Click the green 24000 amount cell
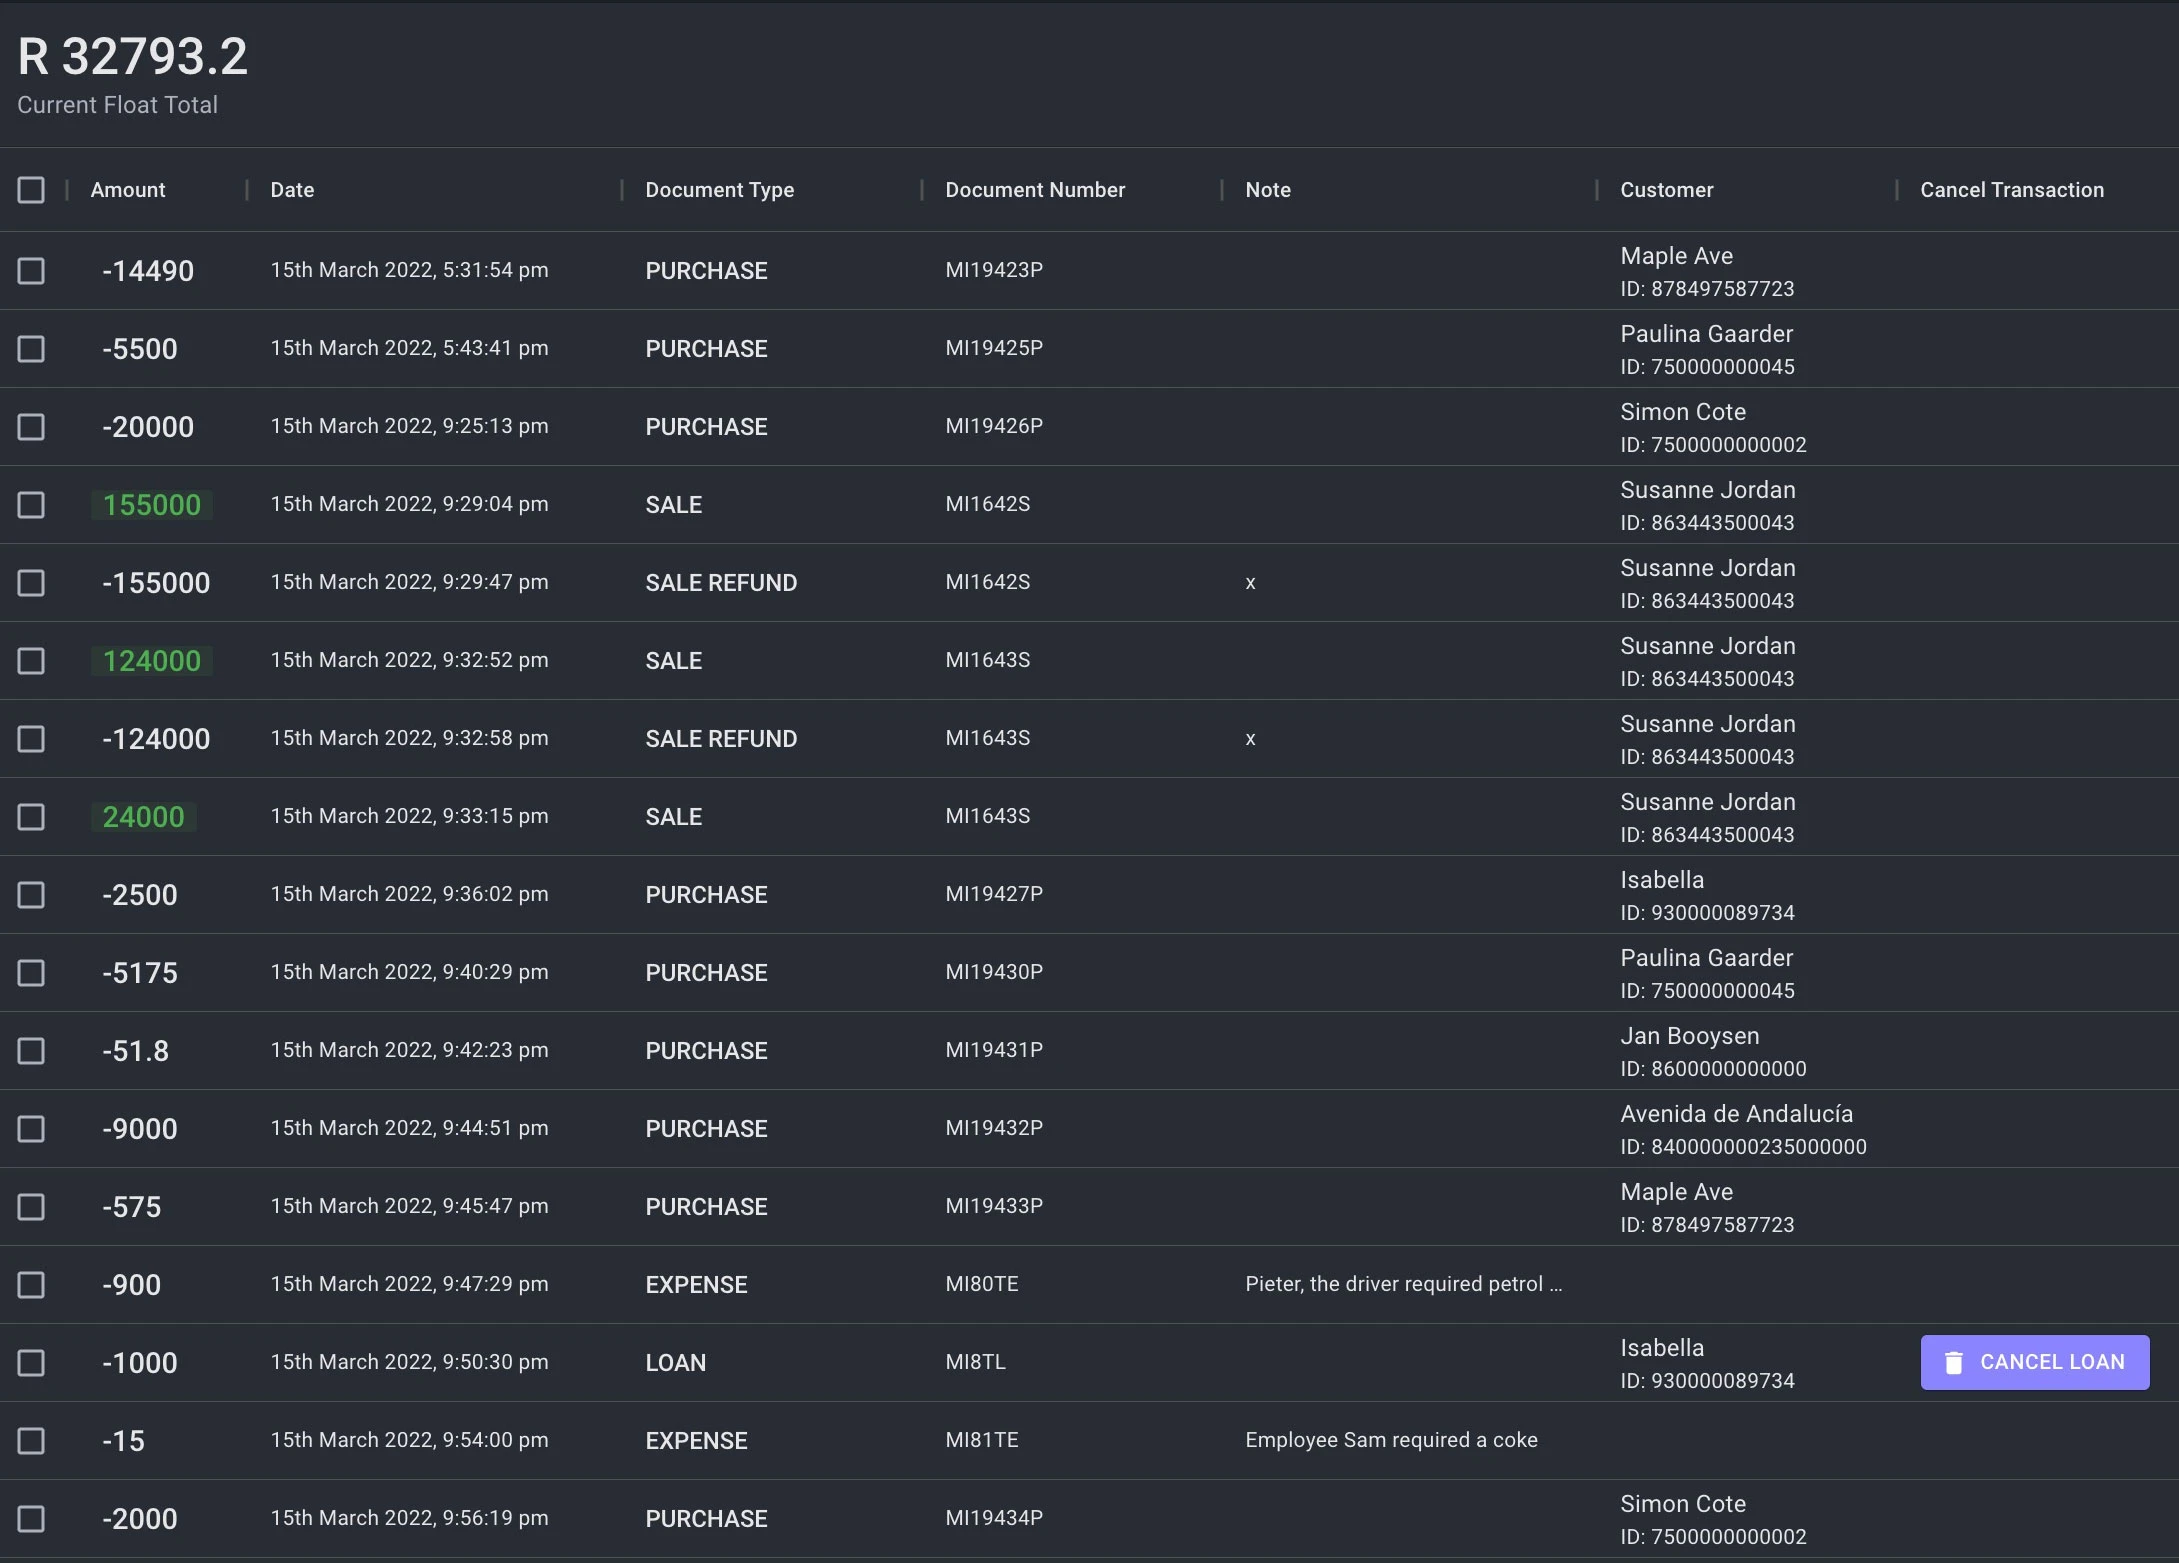Image resolution: width=2179 pixels, height=1563 pixels. (144, 817)
